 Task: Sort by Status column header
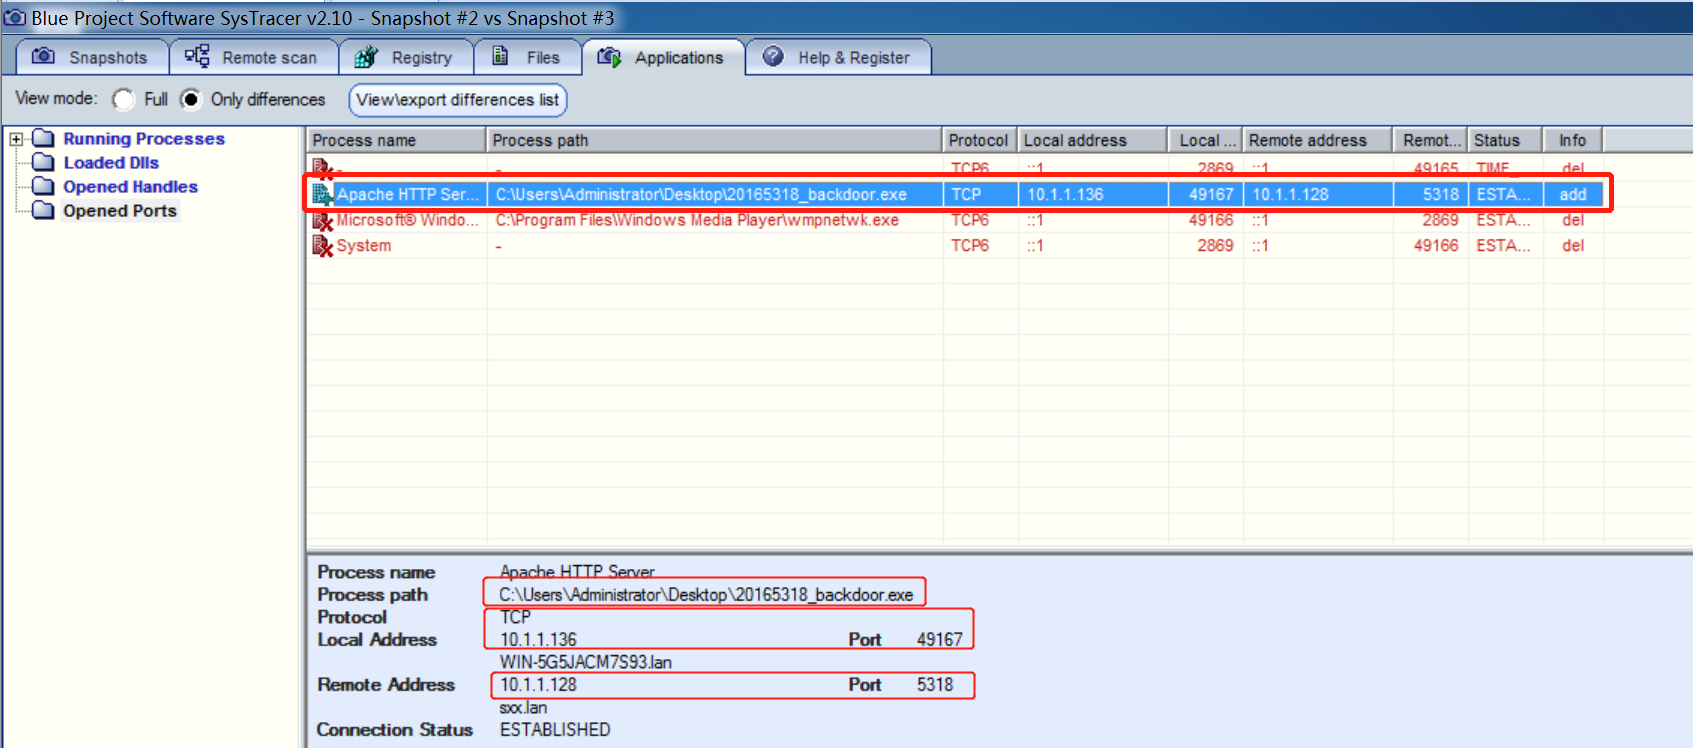[1505, 140]
